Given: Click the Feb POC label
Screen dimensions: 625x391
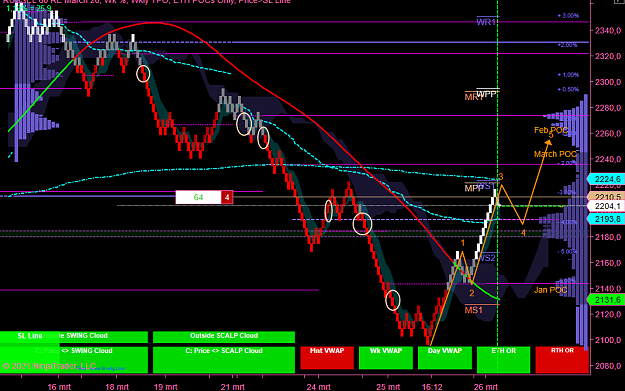Looking at the screenshot, I should click(x=551, y=130).
